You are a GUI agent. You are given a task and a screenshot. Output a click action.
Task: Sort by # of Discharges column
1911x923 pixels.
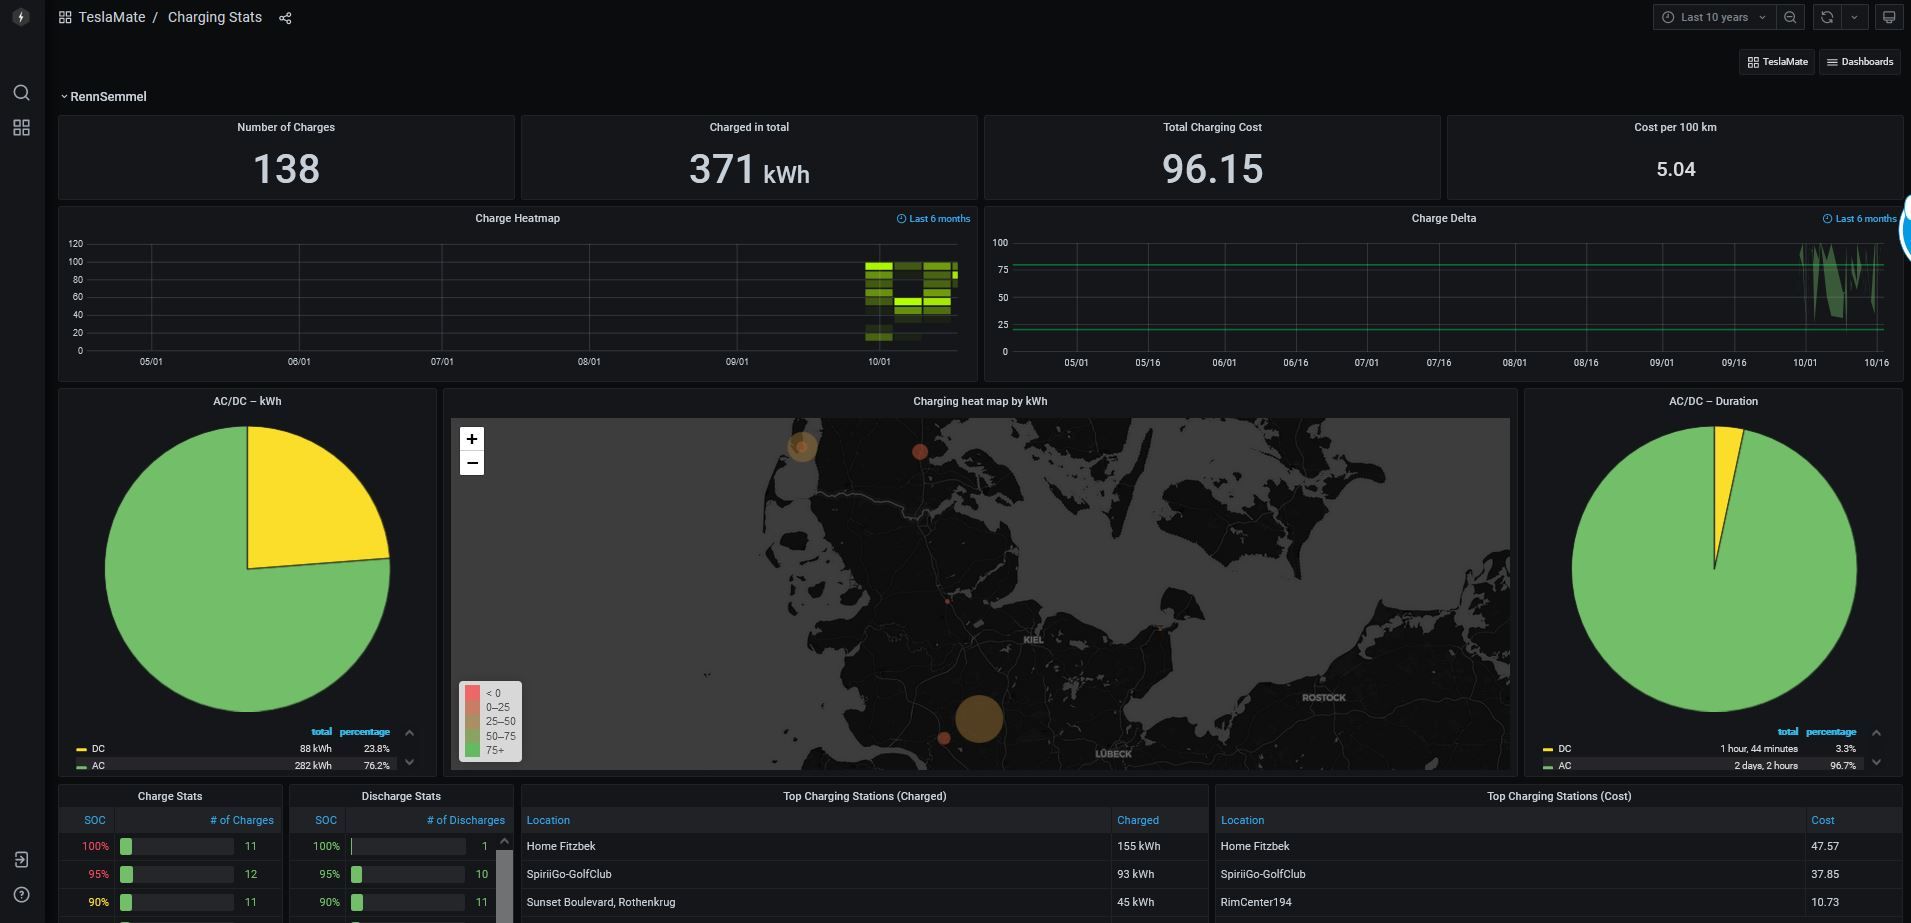[466, 820]
